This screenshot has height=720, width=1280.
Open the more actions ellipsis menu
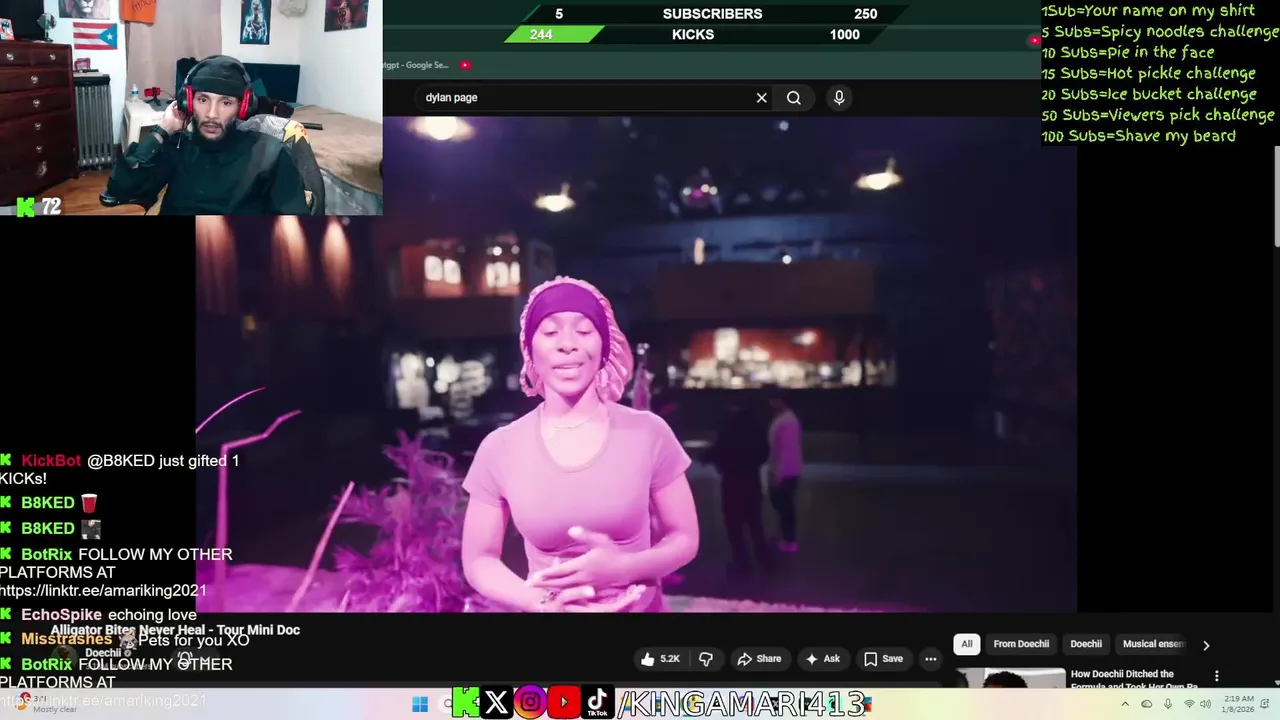pos(931,659)
